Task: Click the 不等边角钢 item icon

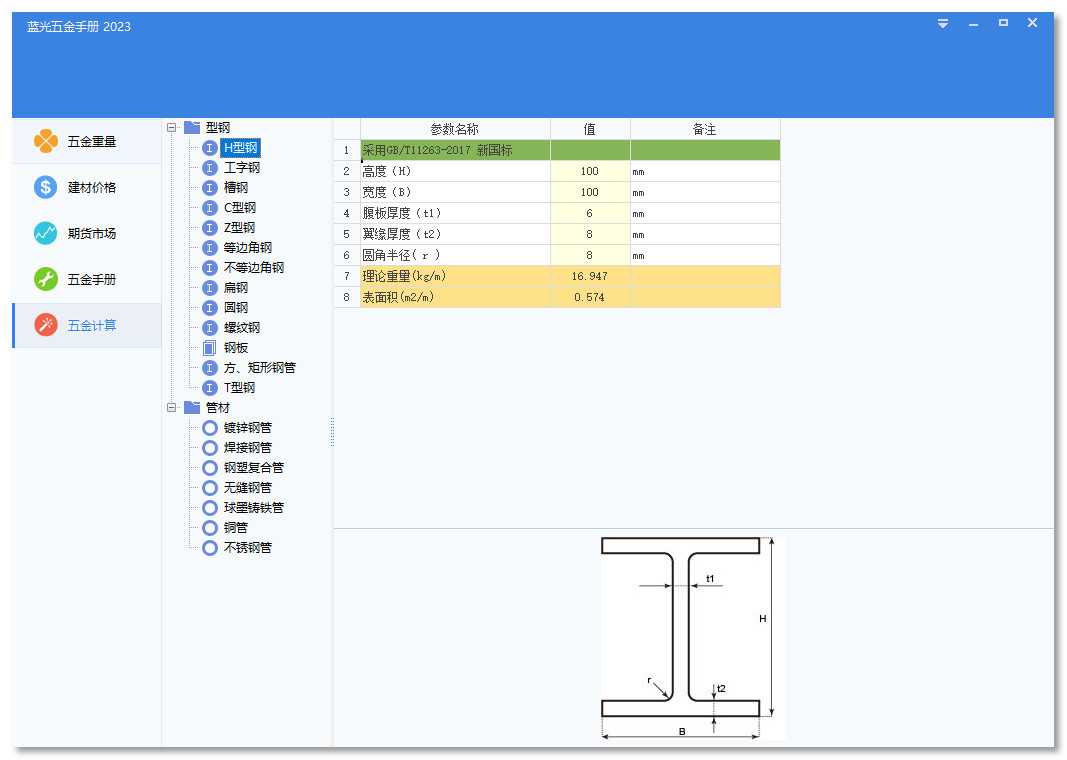Action: 210,267
